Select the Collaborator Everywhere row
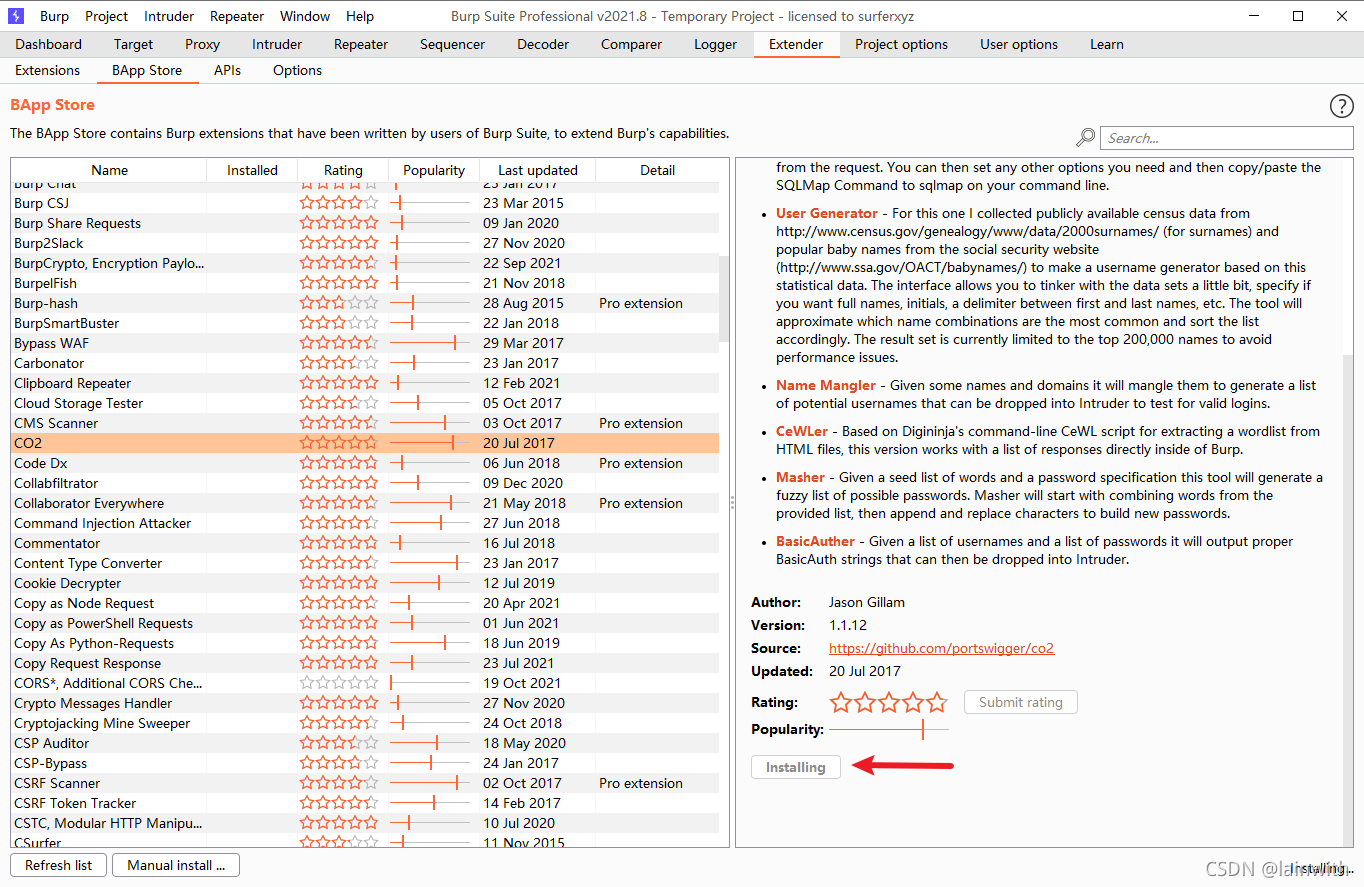 tap(365, 503)
